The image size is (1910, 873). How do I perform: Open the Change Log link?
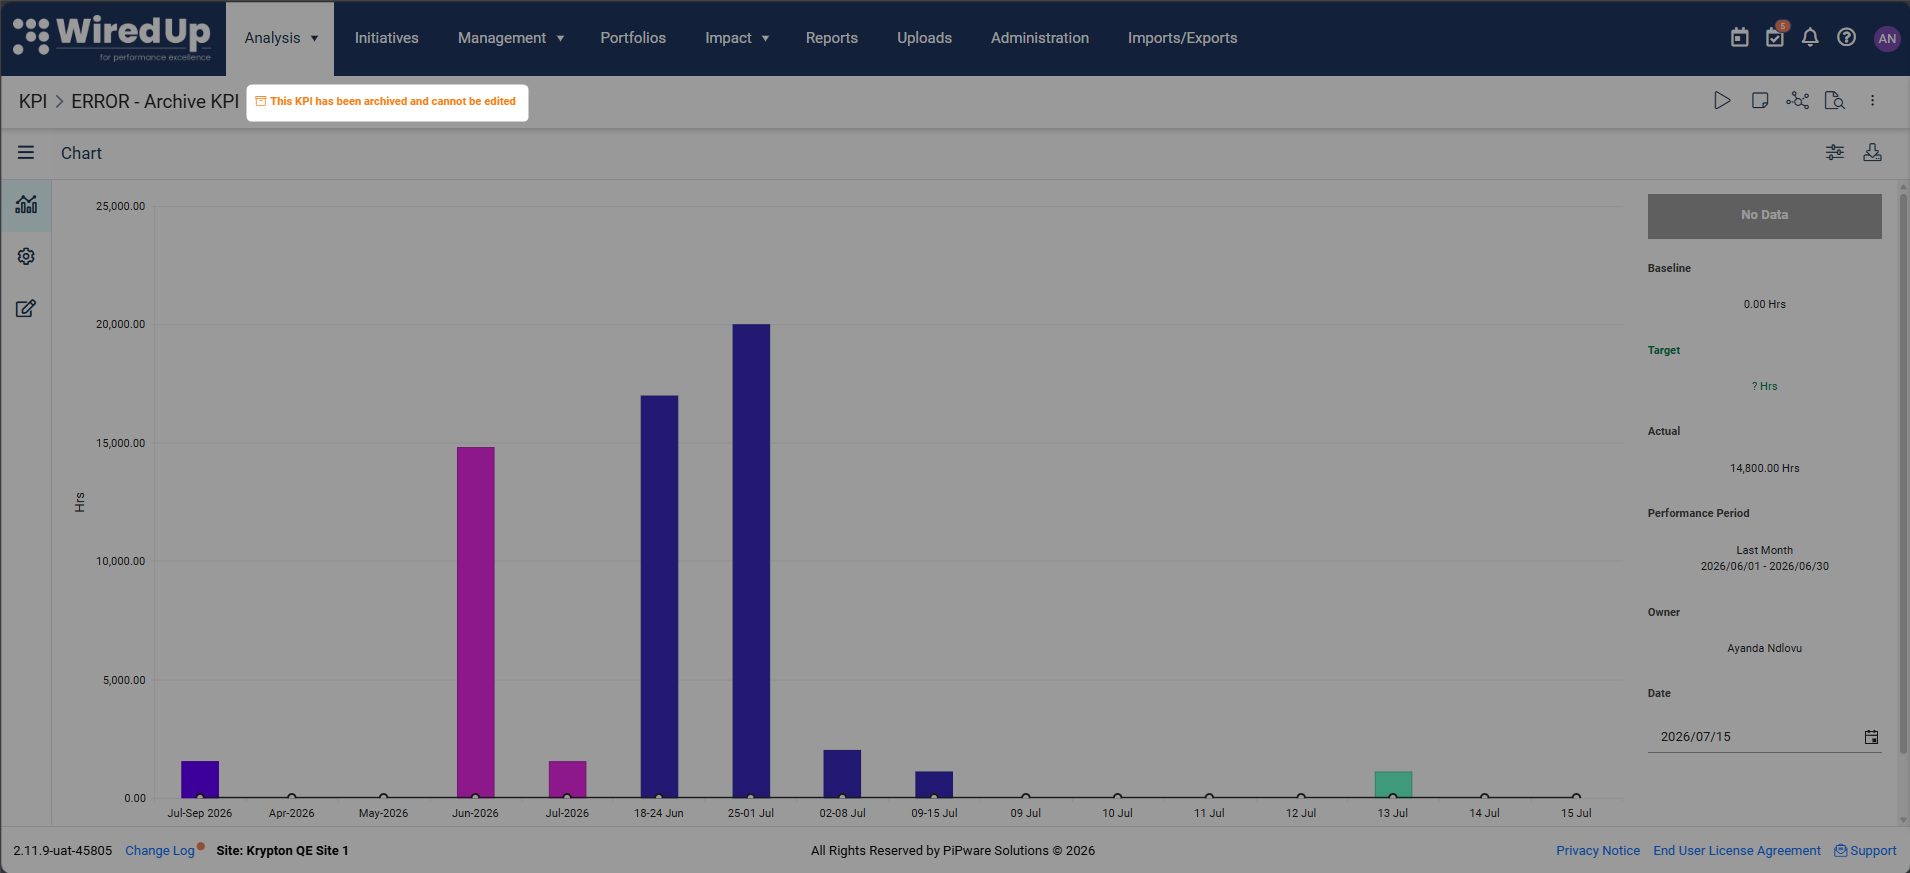pyautogui.click(x=160, y=851)
